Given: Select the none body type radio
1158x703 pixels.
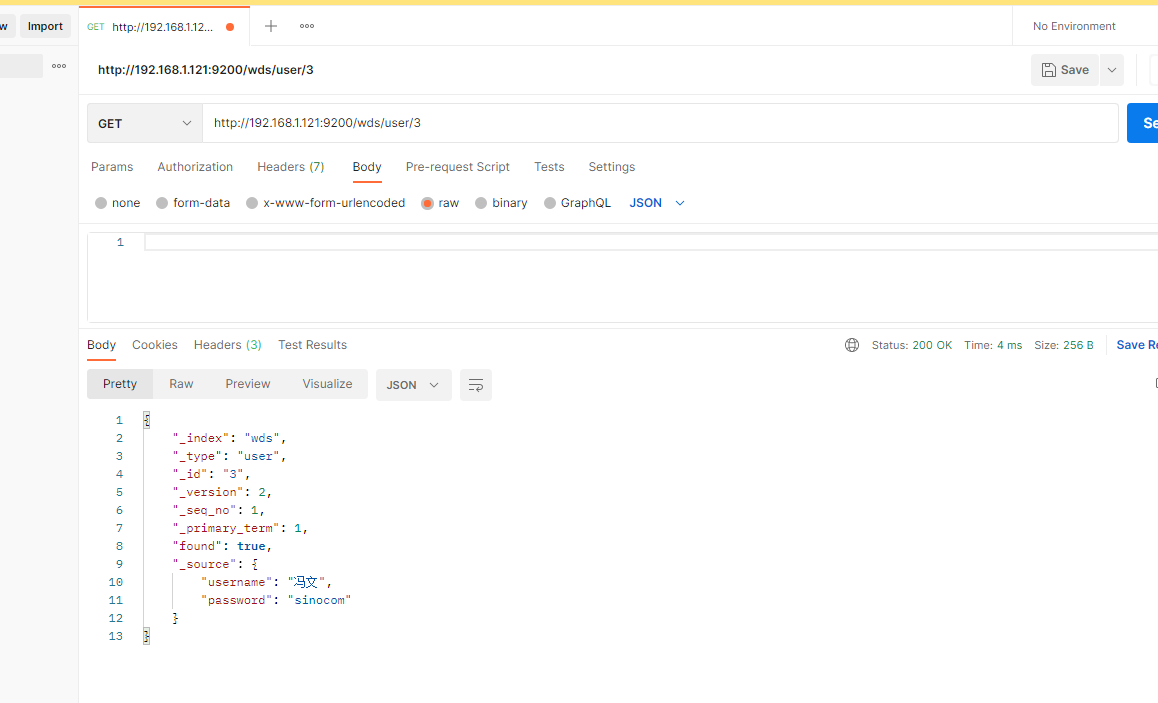Looking at the screenshot, I should coord(101,203).
